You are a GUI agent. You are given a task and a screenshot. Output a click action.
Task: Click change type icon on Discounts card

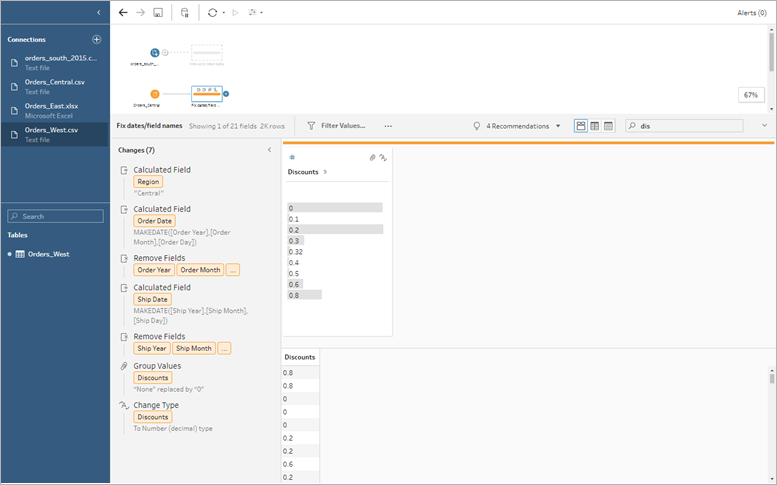383,158
